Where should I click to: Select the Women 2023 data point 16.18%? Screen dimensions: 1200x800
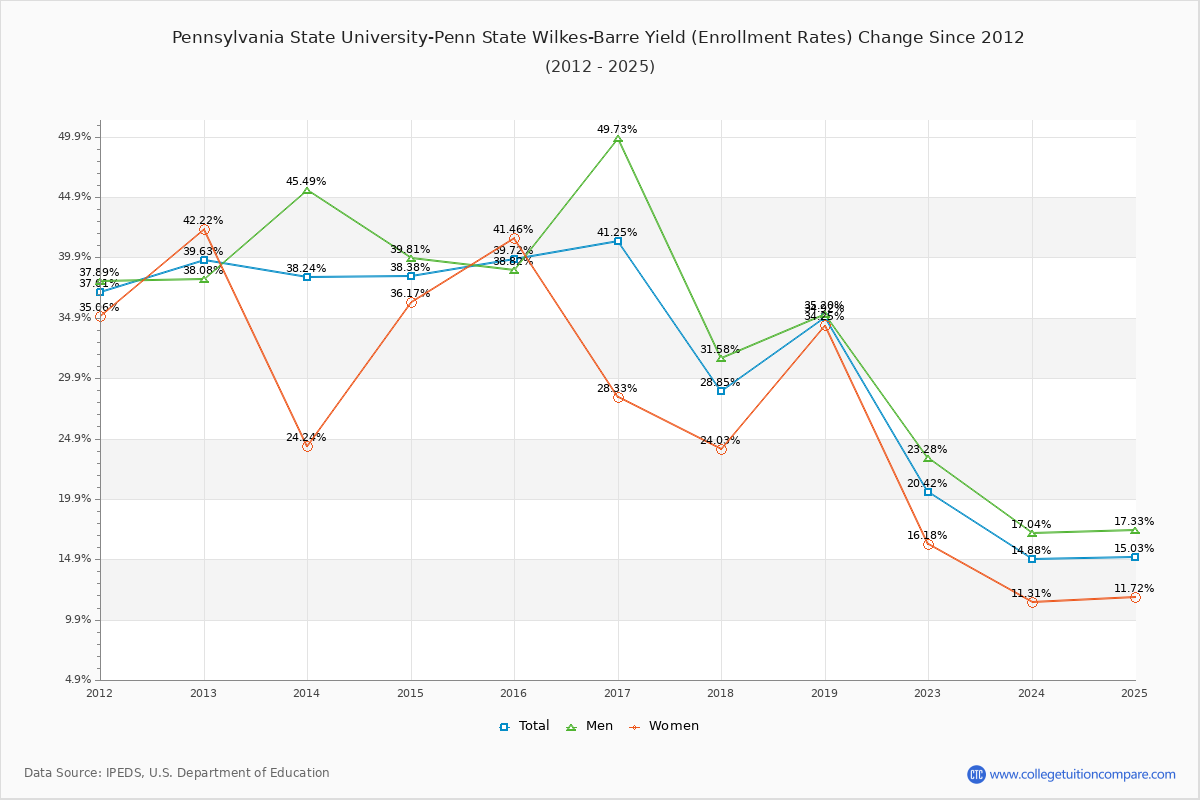pos(928,544)
